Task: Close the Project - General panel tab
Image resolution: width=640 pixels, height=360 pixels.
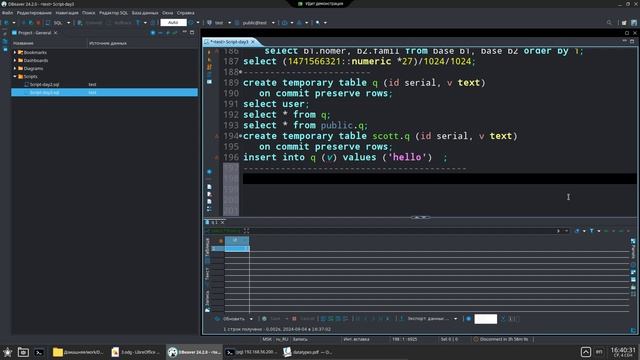Action: pyautogui.click(x=56, y=33)
